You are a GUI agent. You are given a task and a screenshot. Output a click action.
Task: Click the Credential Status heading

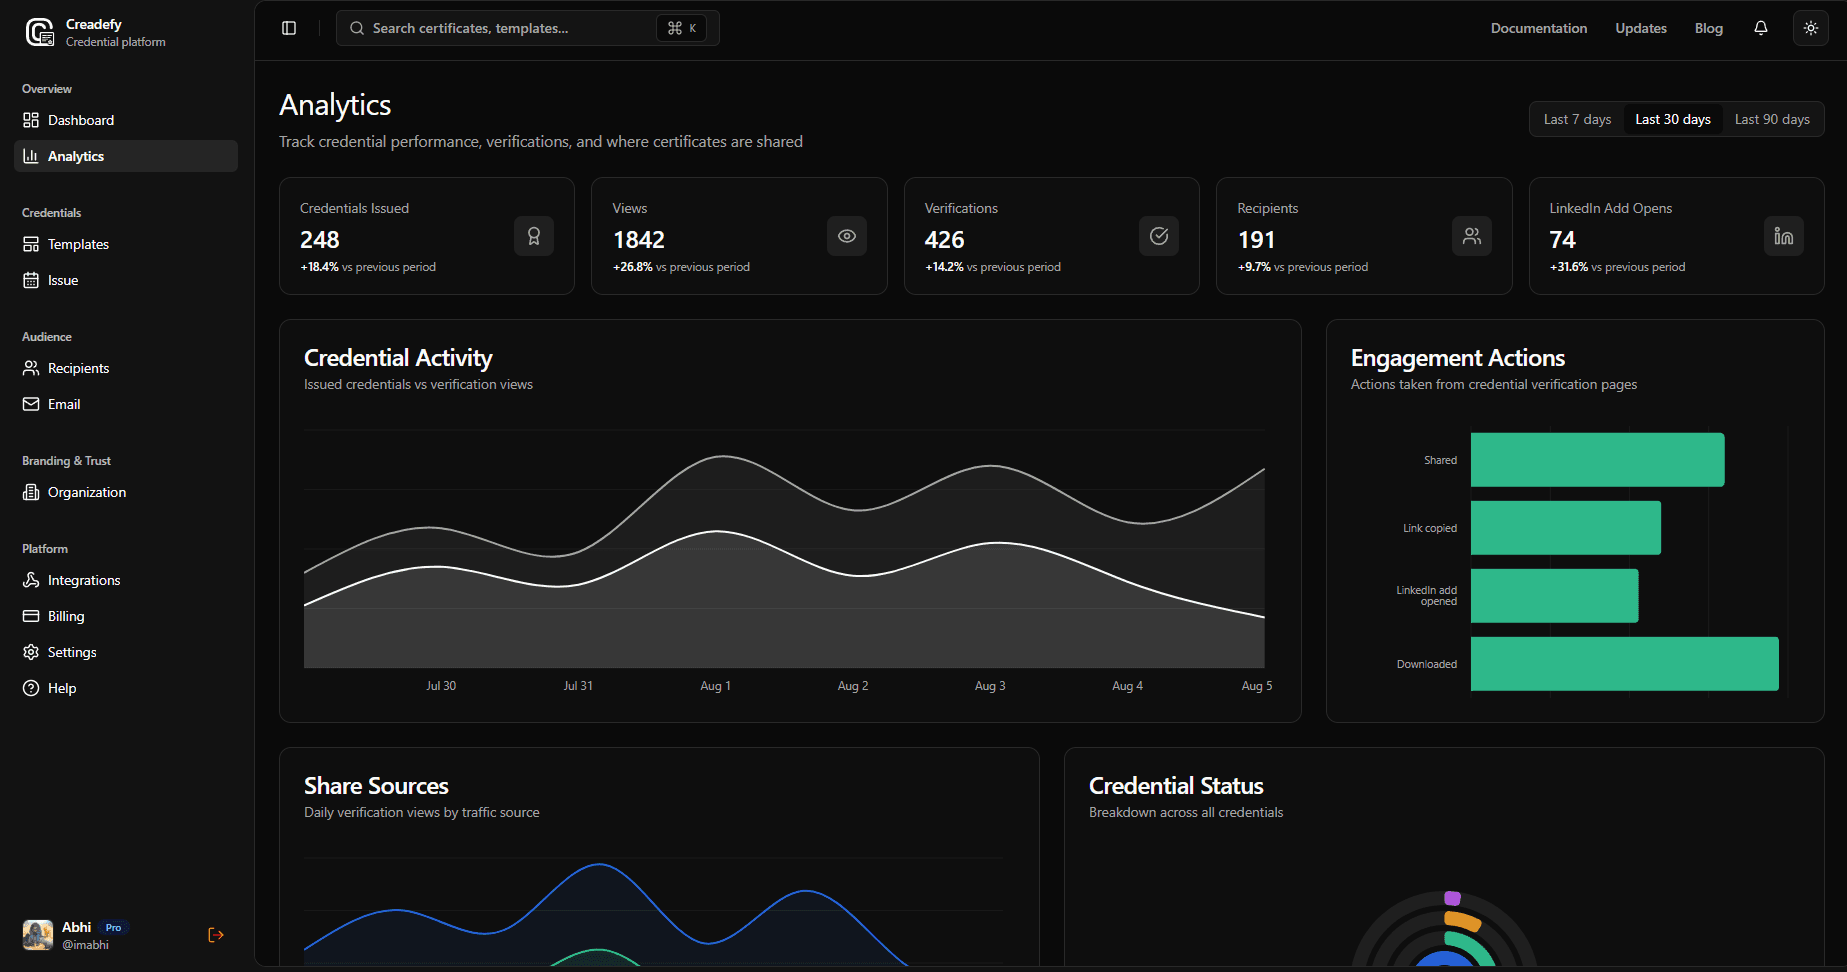click(1176, 786)
